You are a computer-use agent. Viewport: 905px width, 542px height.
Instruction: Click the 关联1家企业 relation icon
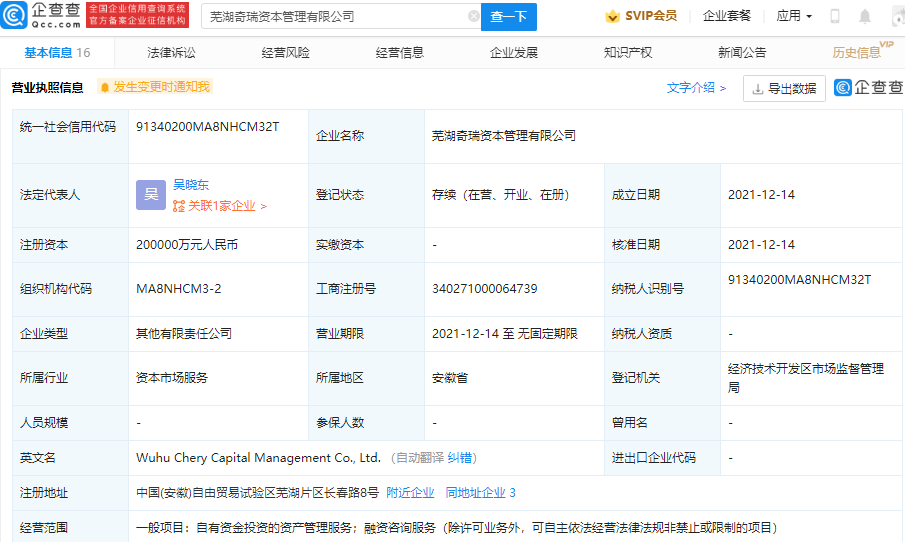[x=179, y=207]
